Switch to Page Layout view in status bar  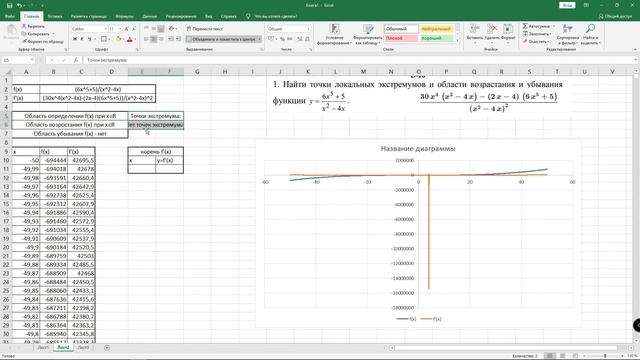pos(562,356)
